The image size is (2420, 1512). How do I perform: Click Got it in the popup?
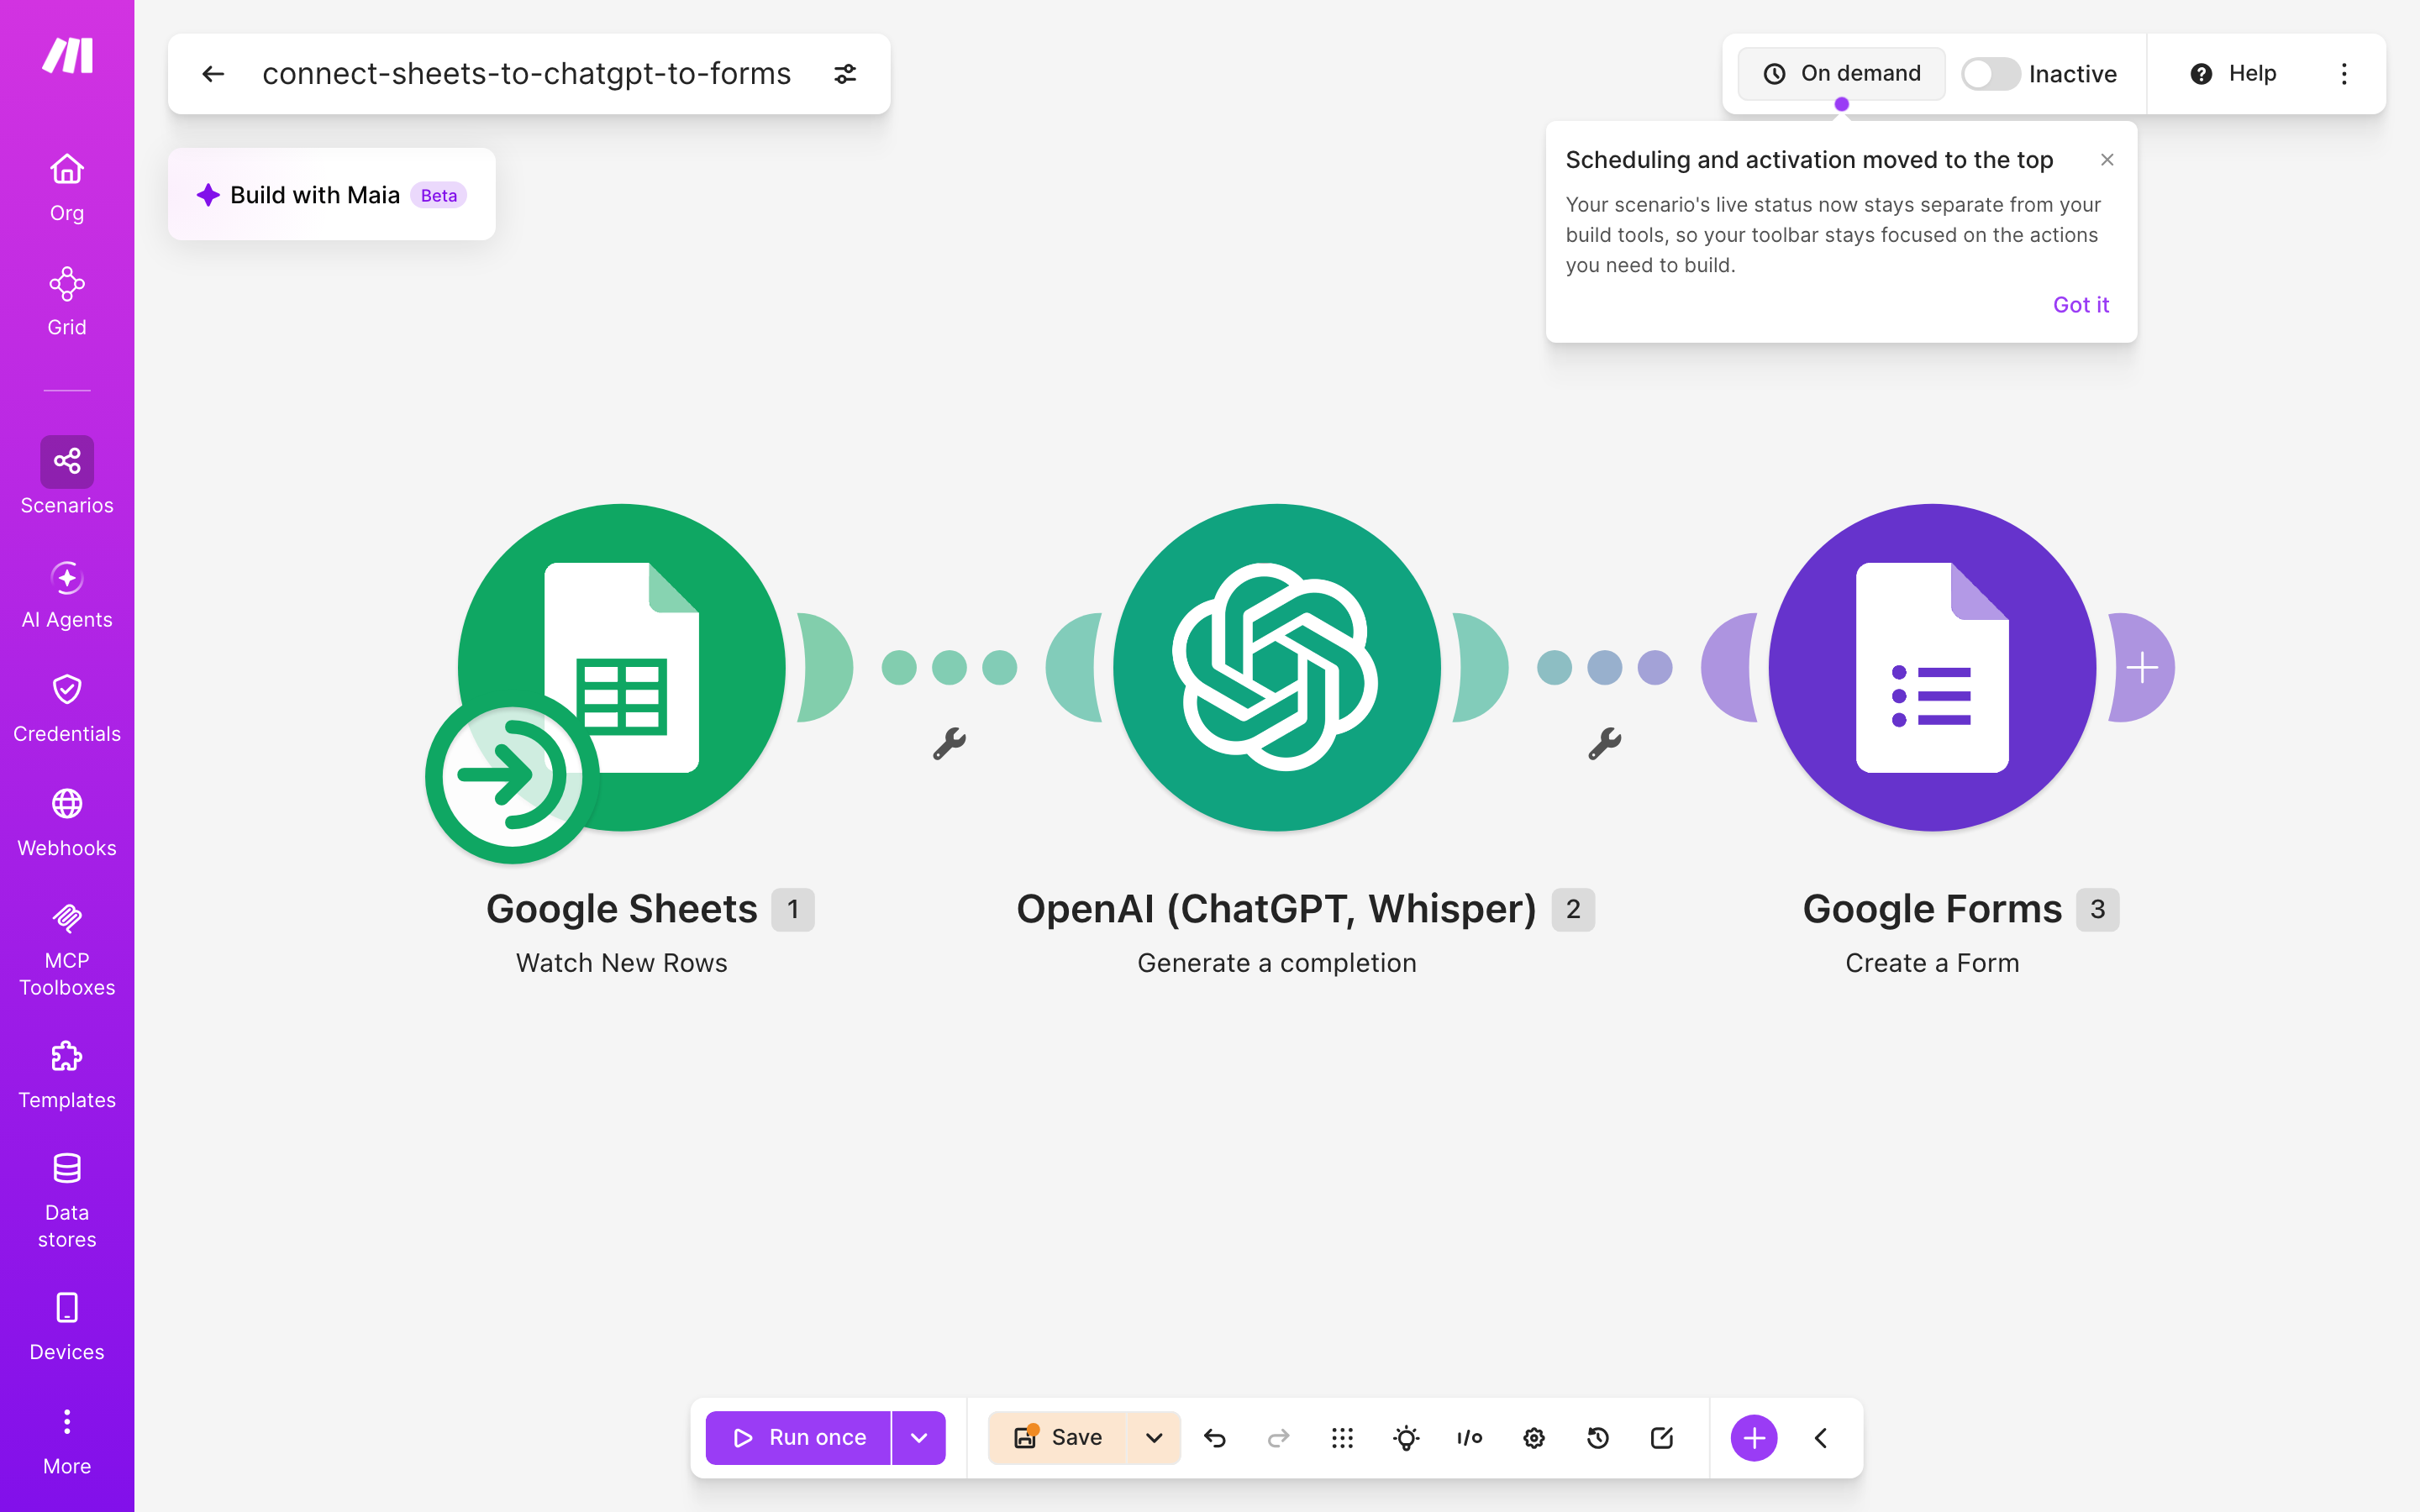(2080, 305)
